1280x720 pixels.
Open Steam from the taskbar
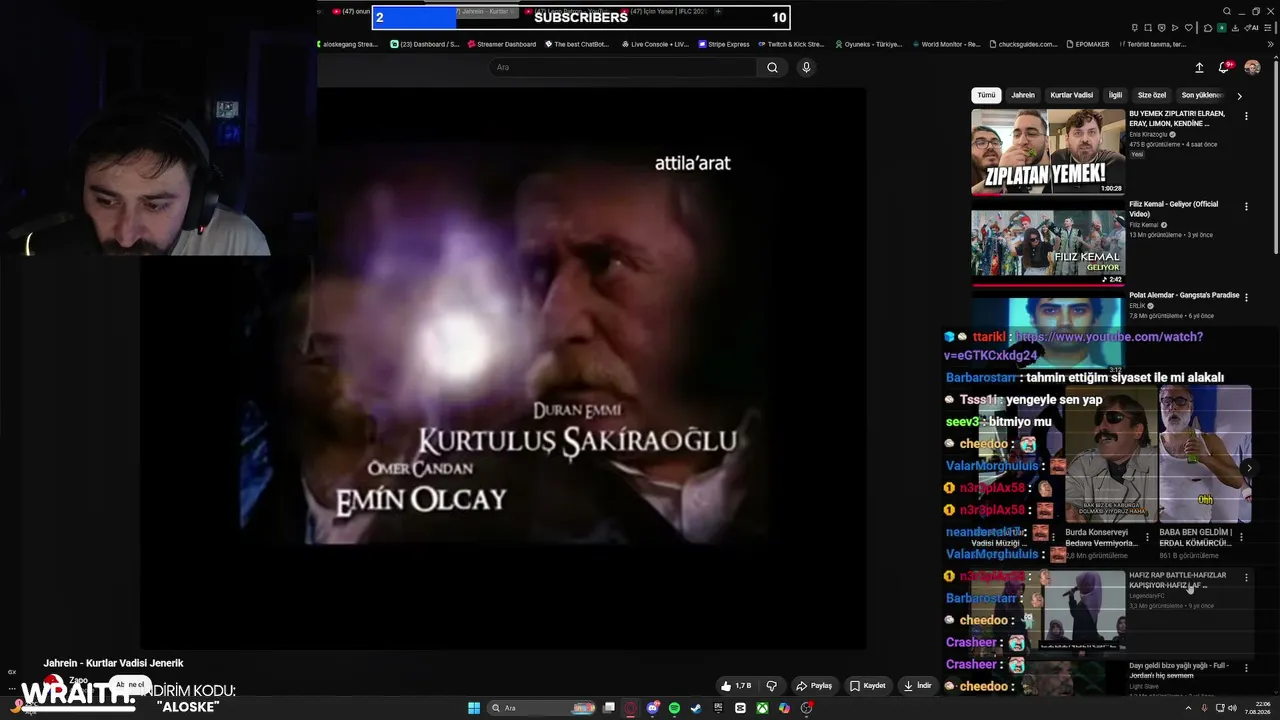tap(697, 708)
